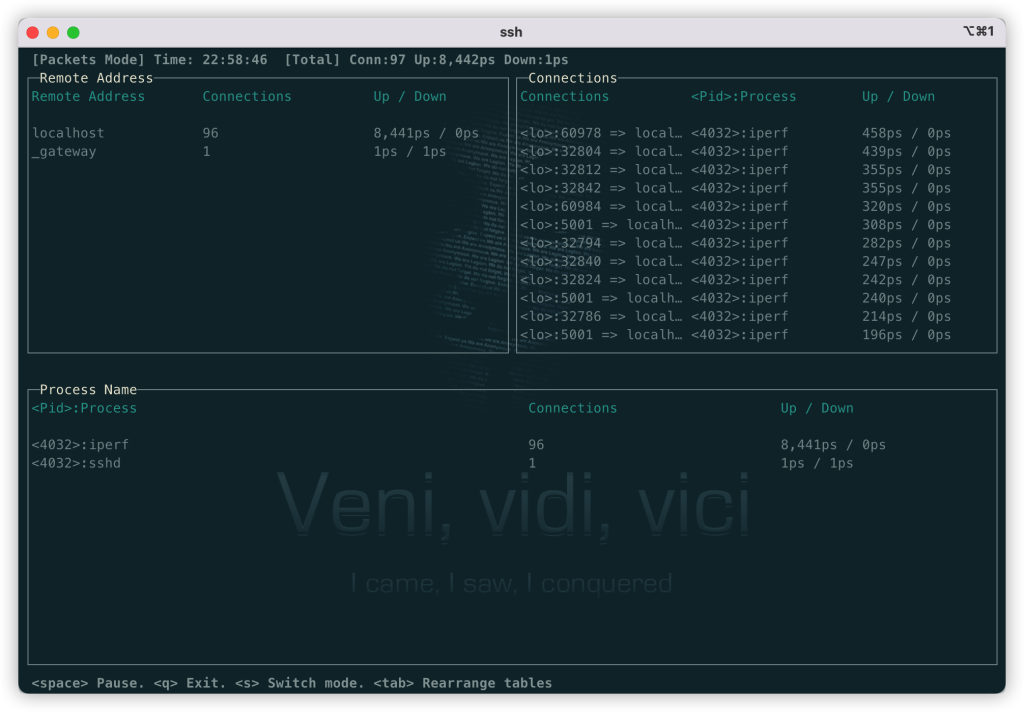Click the ⌥⌘1 shortcut indicator in title bar
This screenshot has height=712, width=1024.
(x=978, y=32)
